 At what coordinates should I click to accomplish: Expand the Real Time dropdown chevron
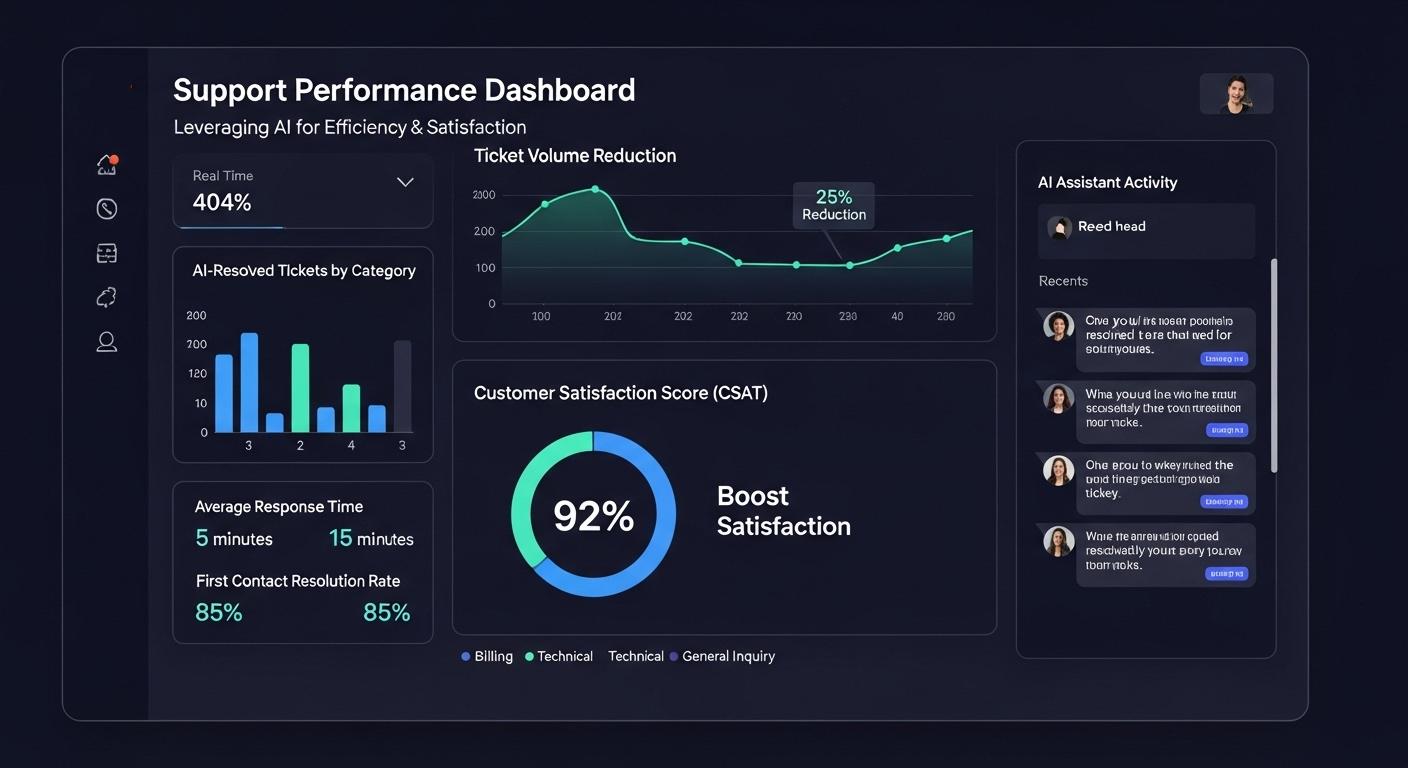(405, 182)
